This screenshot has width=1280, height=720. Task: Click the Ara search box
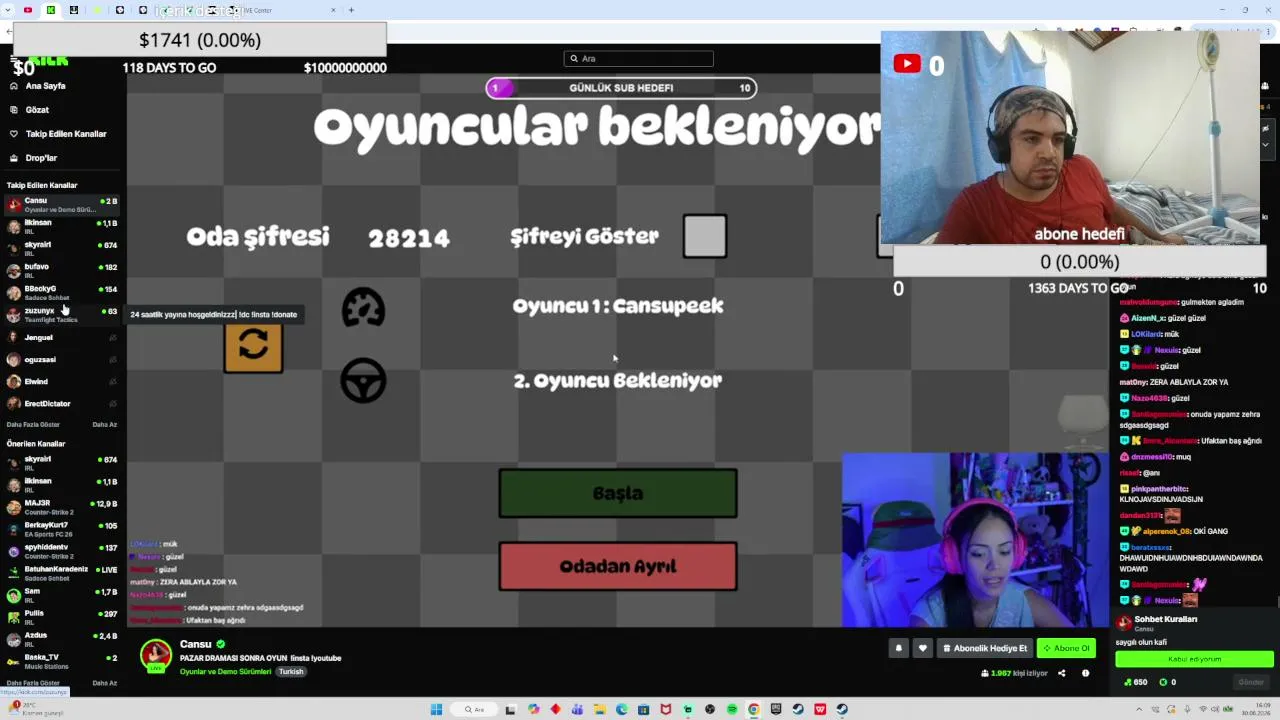pyautogui.click(x=639, y=59)
